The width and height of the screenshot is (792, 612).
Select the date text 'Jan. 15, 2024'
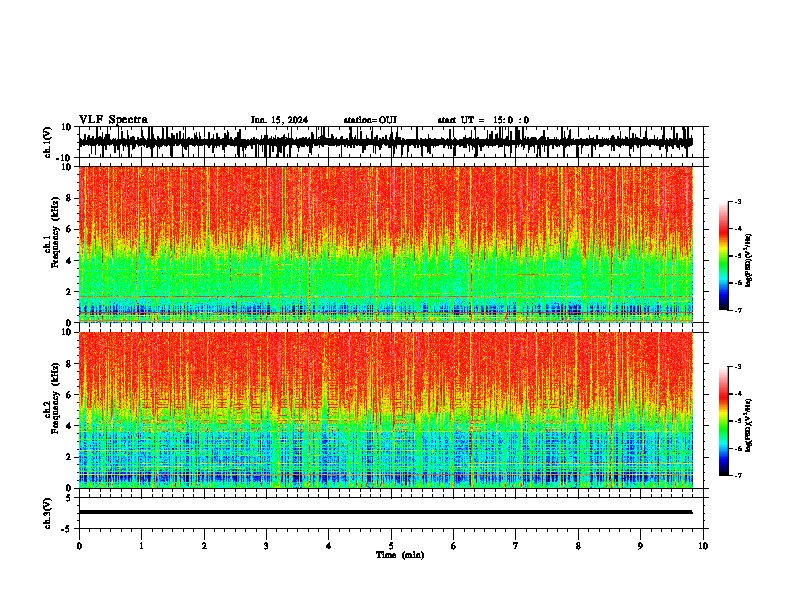pos(279,120)
